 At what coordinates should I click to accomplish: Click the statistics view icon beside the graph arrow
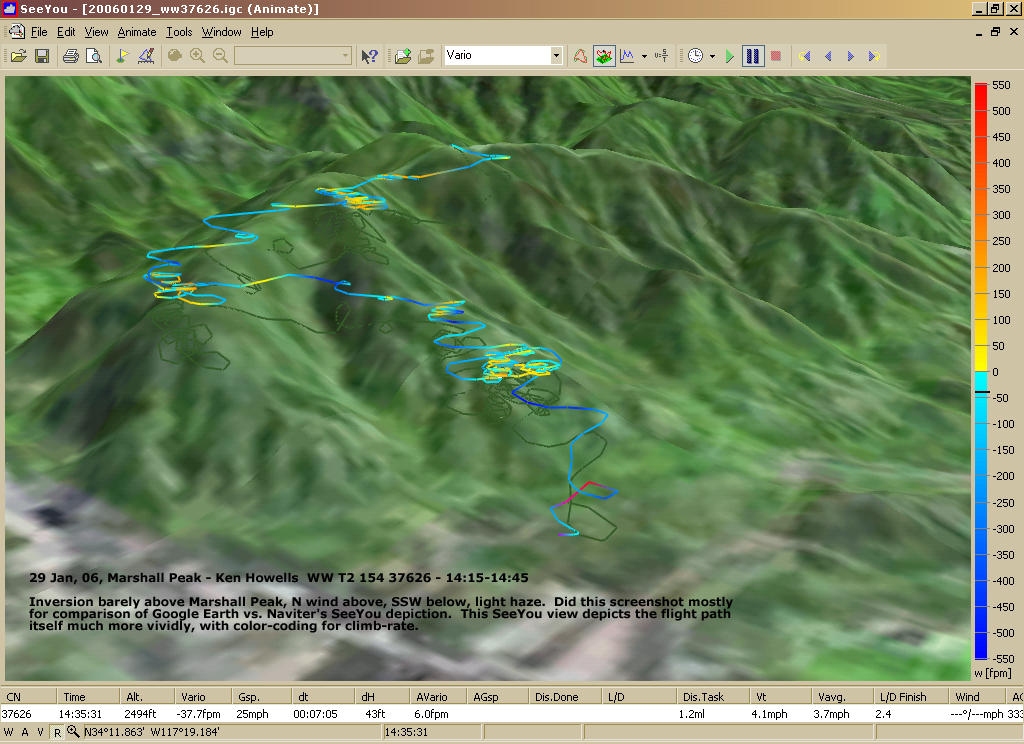(660, 56)
